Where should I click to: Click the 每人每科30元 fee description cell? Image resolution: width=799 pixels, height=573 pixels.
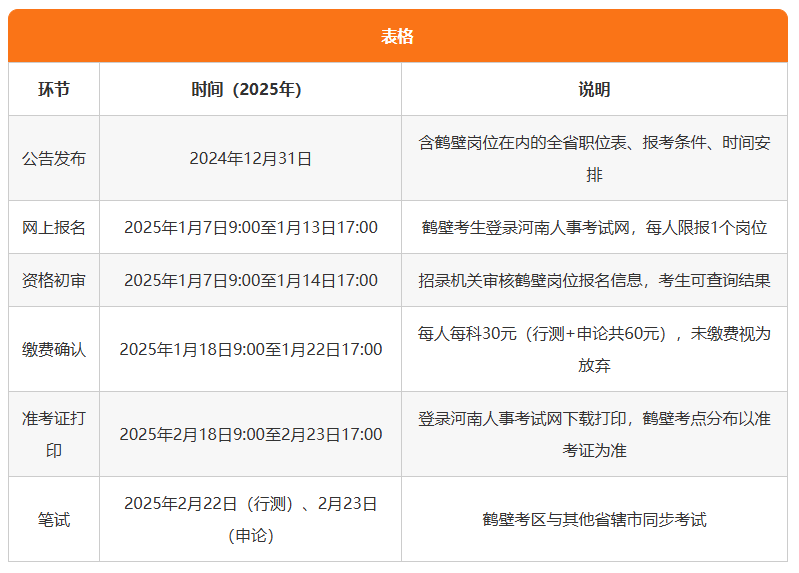point(594,349)
